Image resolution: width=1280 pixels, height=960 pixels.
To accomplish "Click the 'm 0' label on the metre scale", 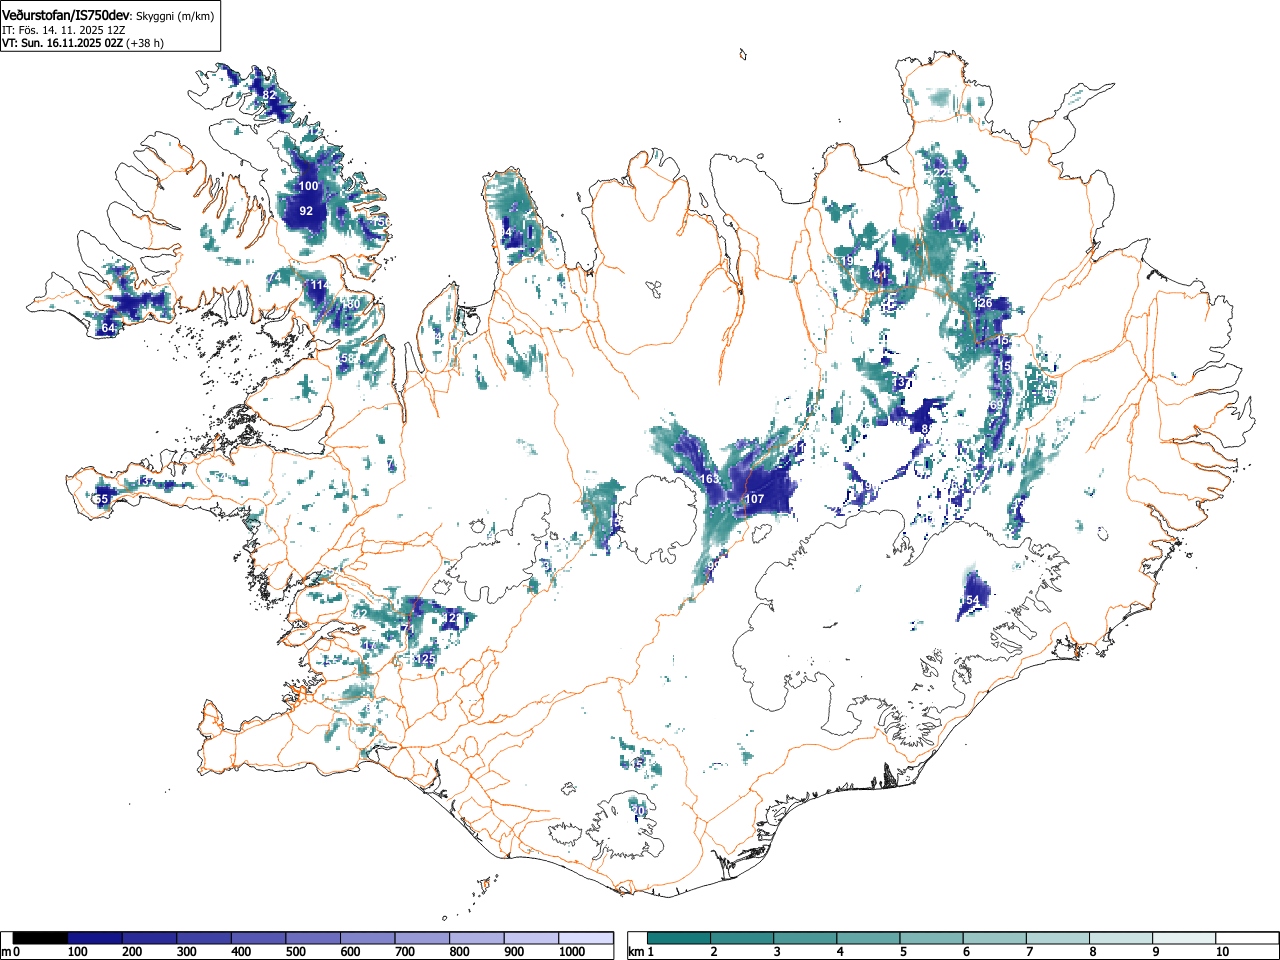I will click(11, 952).
